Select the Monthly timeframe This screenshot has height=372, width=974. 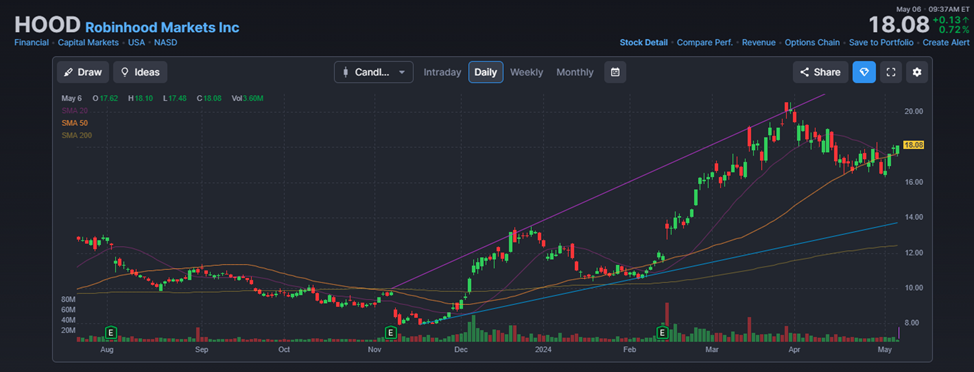click(575, 72)
